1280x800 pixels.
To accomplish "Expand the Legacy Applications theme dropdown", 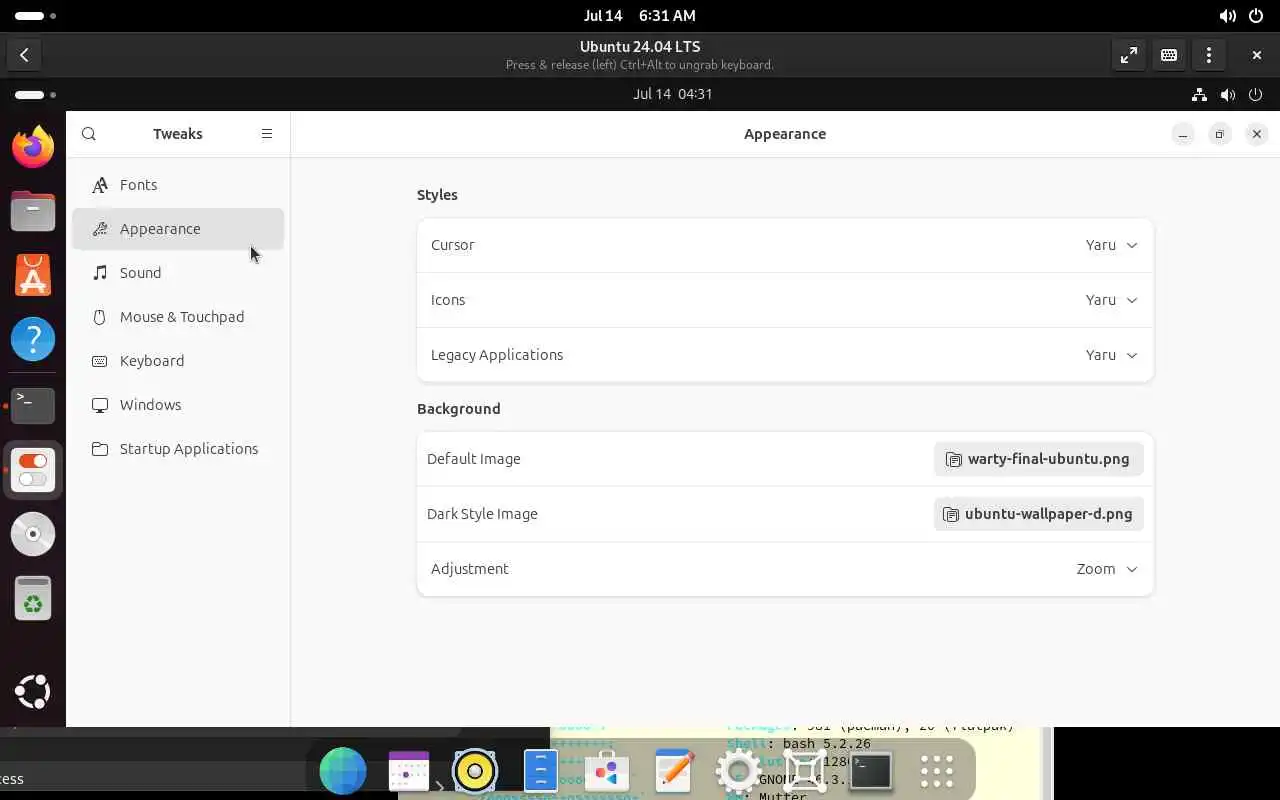I will [x=785, y=355].
